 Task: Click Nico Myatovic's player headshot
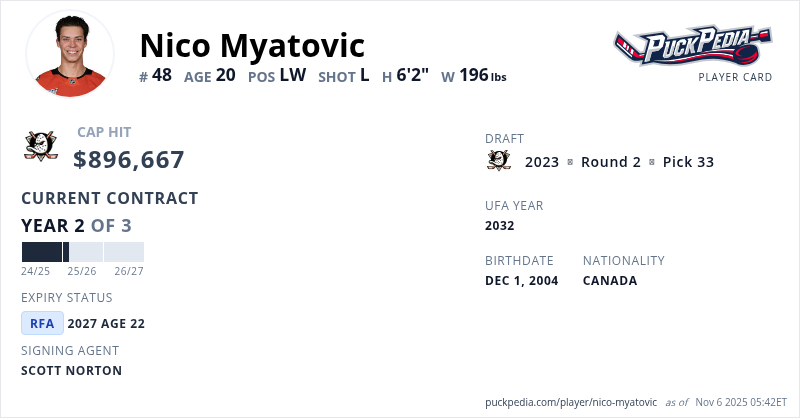[x=70, y=54]
